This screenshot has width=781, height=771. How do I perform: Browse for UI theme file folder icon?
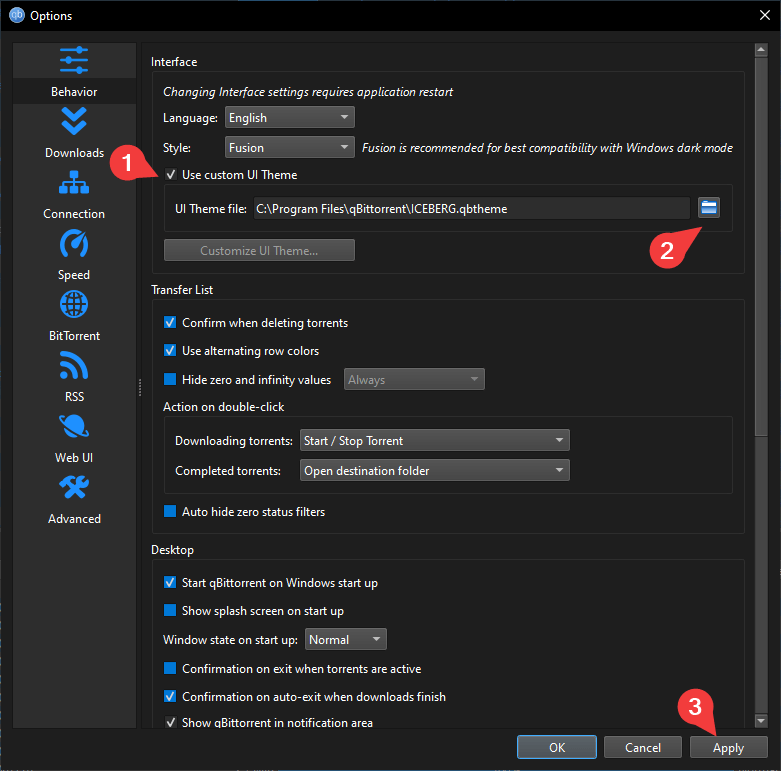tap(709, 208)
